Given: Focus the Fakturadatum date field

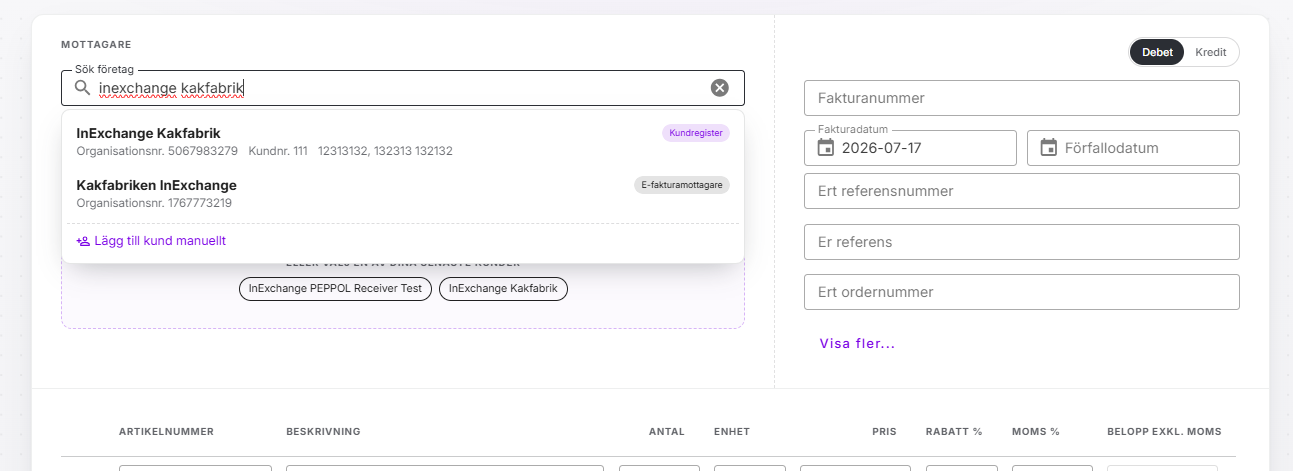Looking at the screenshot, I should 910,148.
